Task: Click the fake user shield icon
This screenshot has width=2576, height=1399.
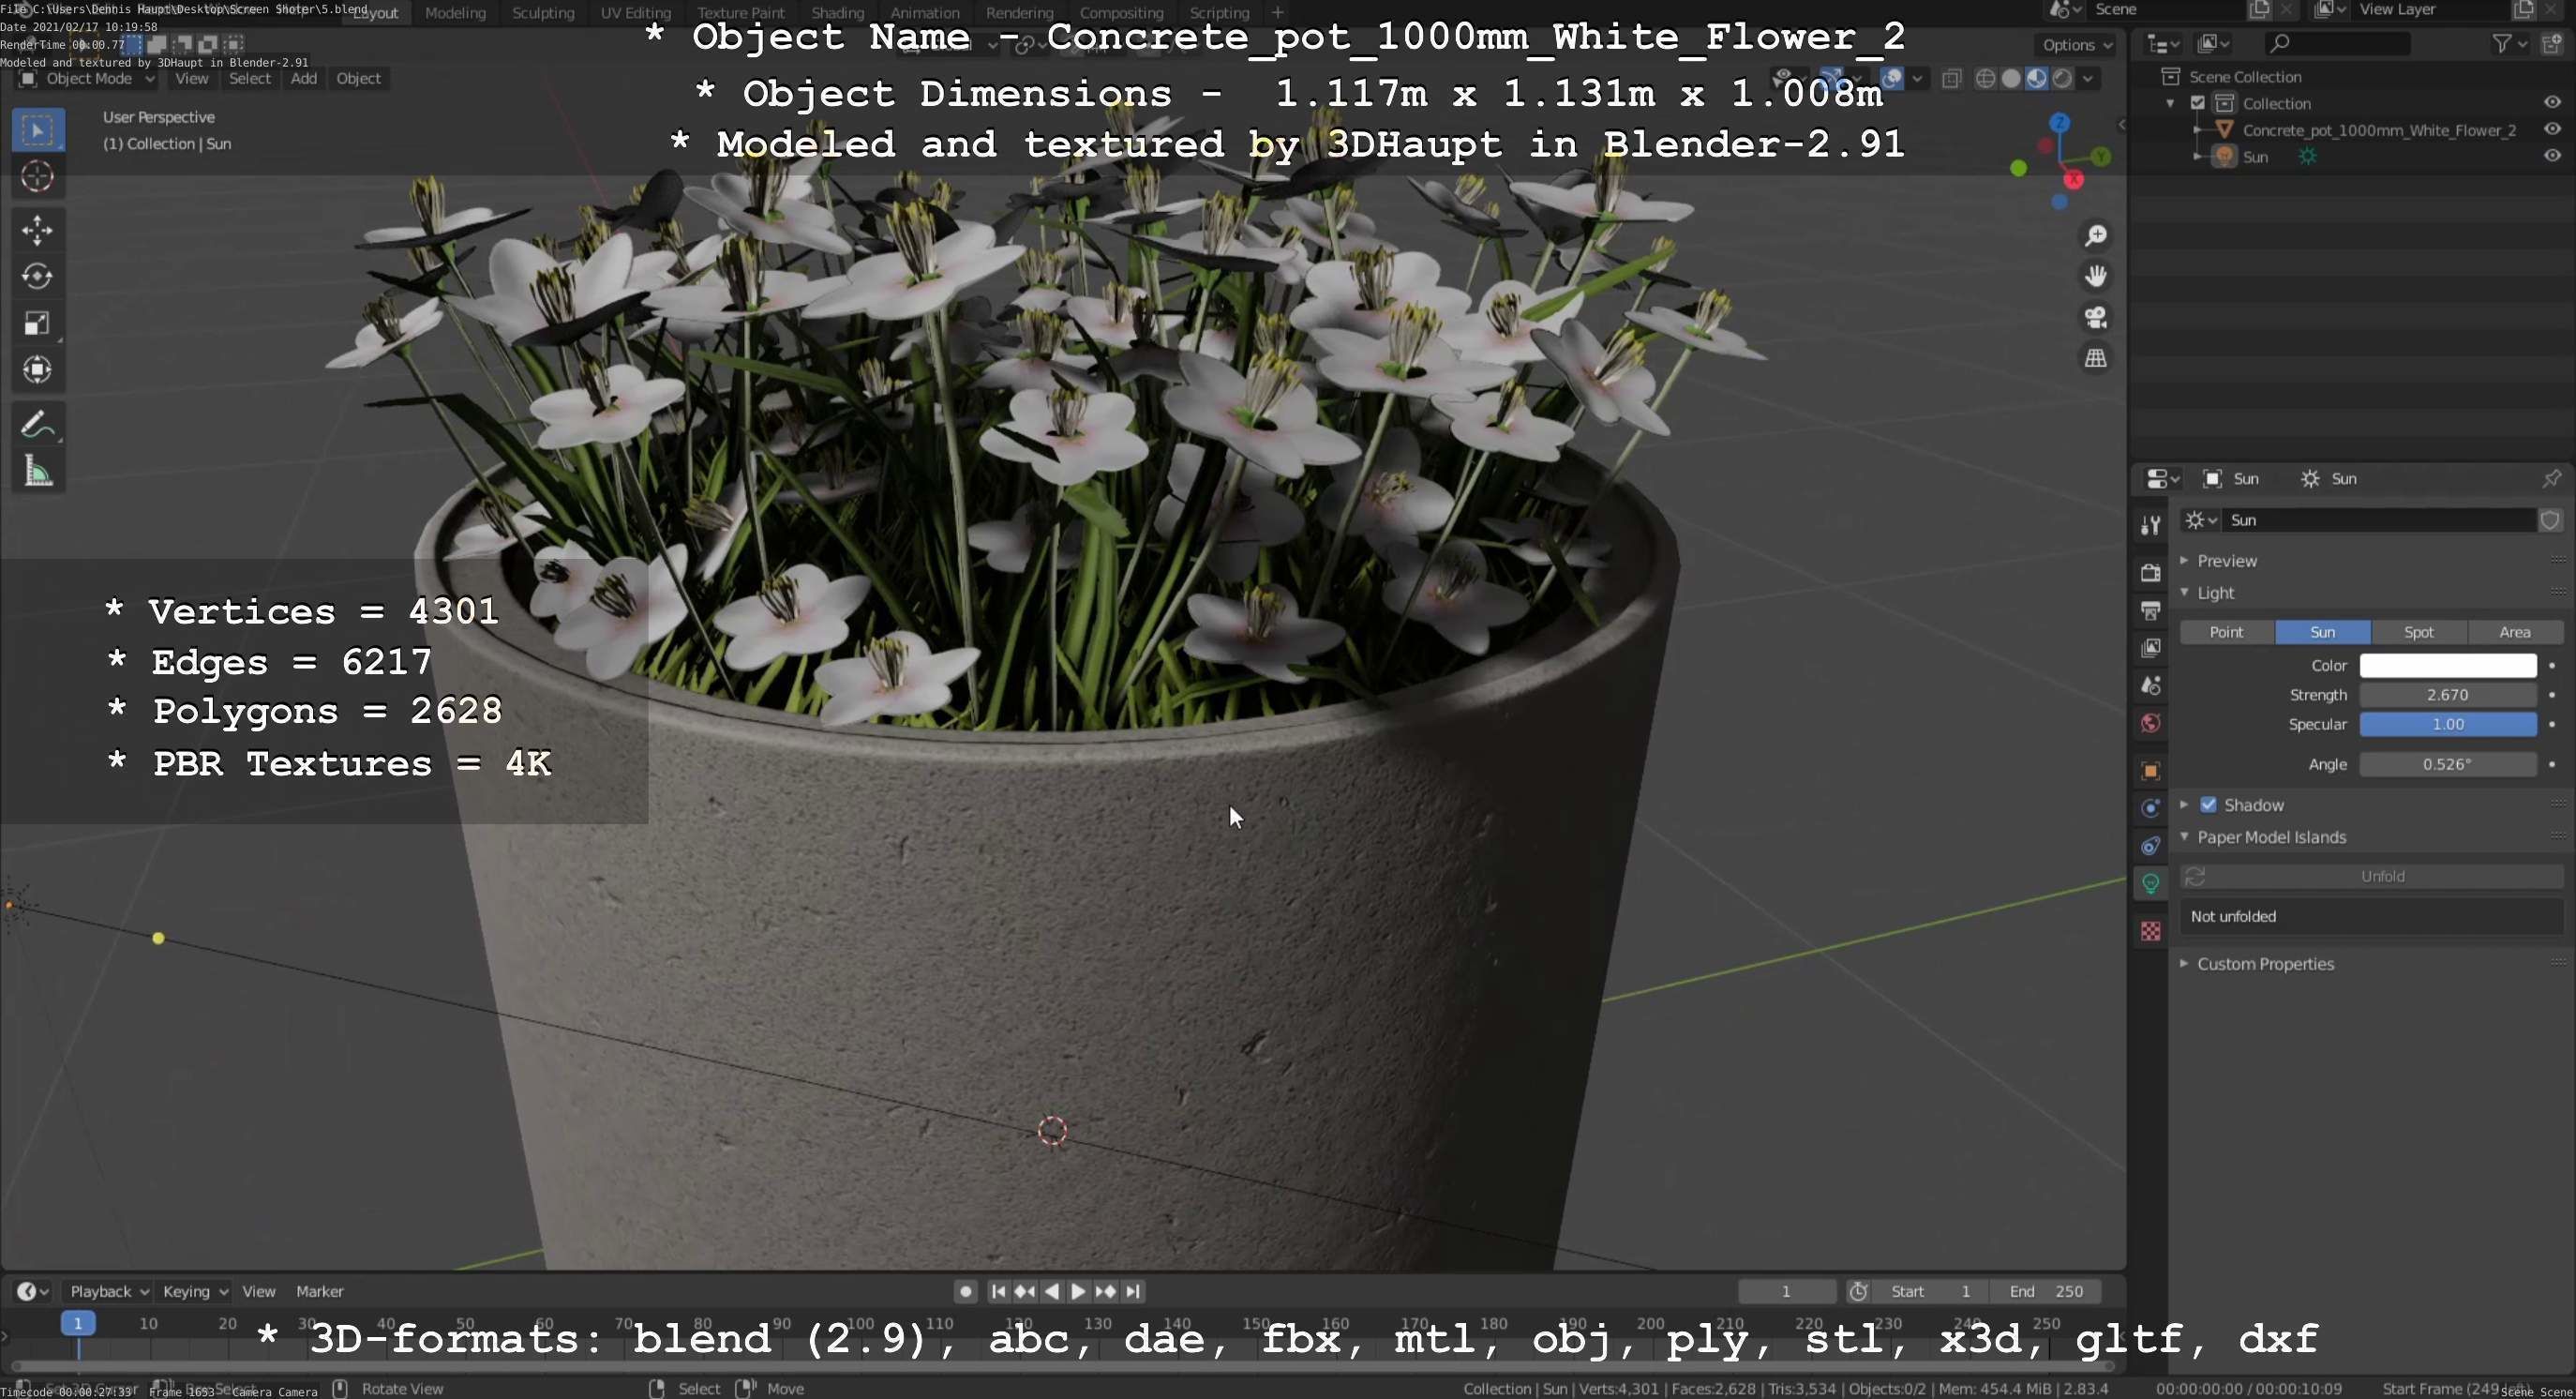Action: (2550, 520)
